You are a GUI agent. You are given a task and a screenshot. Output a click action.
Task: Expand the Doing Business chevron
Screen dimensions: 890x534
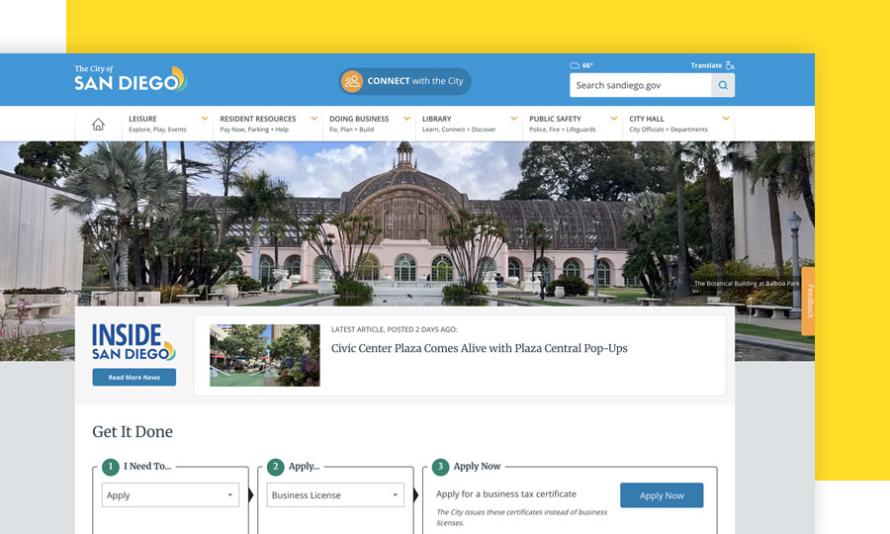click(407, 119)
